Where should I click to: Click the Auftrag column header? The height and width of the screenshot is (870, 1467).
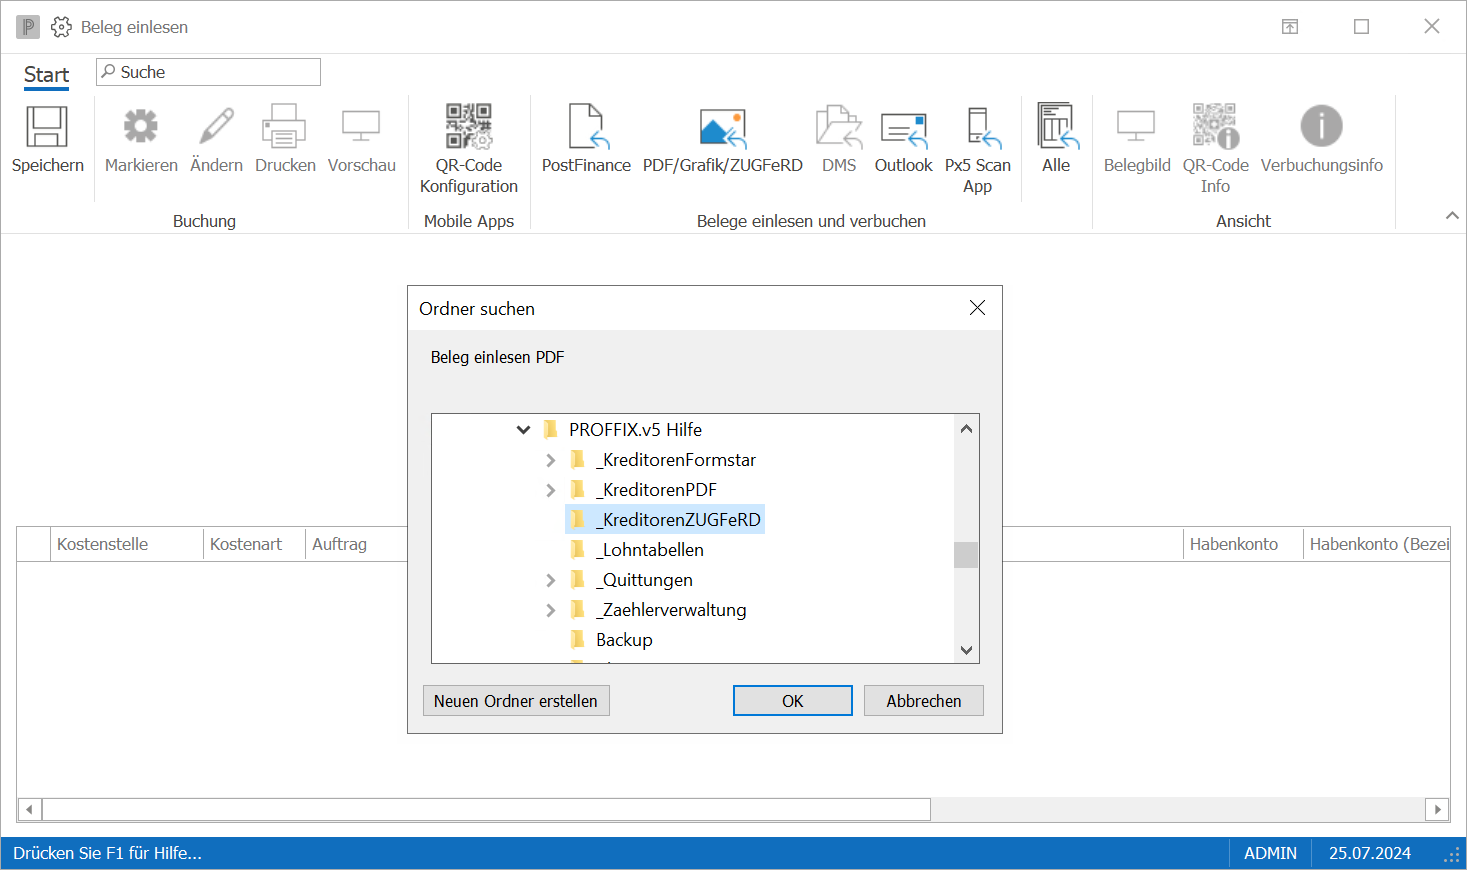pyautogui.click(x=340, y=544)
